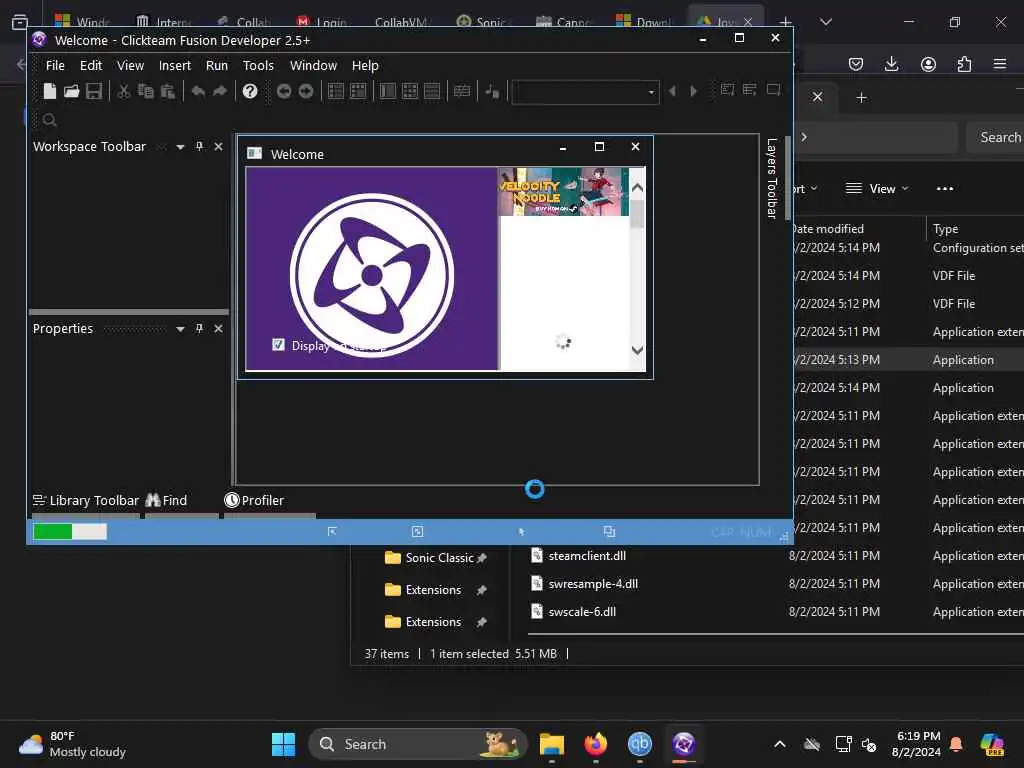Click address bar chevron in File Explorer
The width and height of the screenshot is (1024, 768).
click(804, 137)
